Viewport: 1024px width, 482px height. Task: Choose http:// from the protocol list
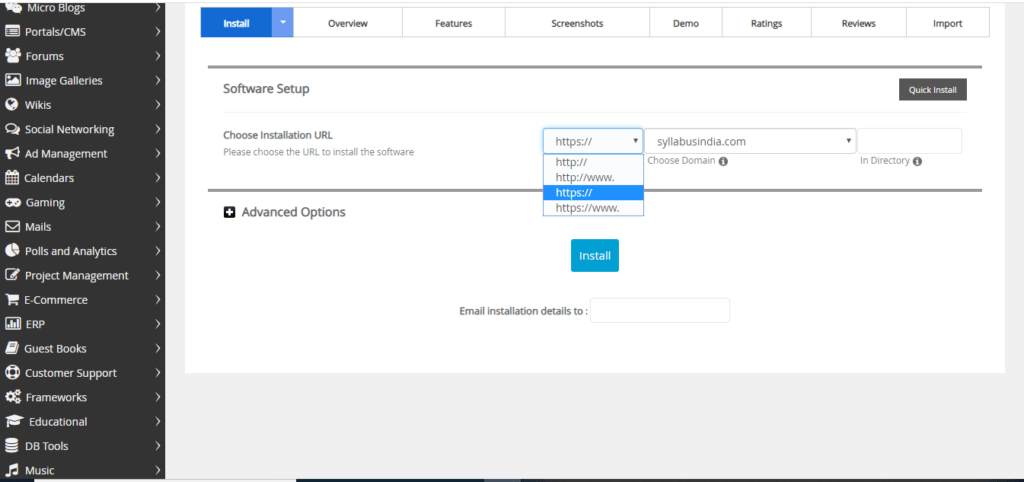pyautogui.click(x=572, y=162)
